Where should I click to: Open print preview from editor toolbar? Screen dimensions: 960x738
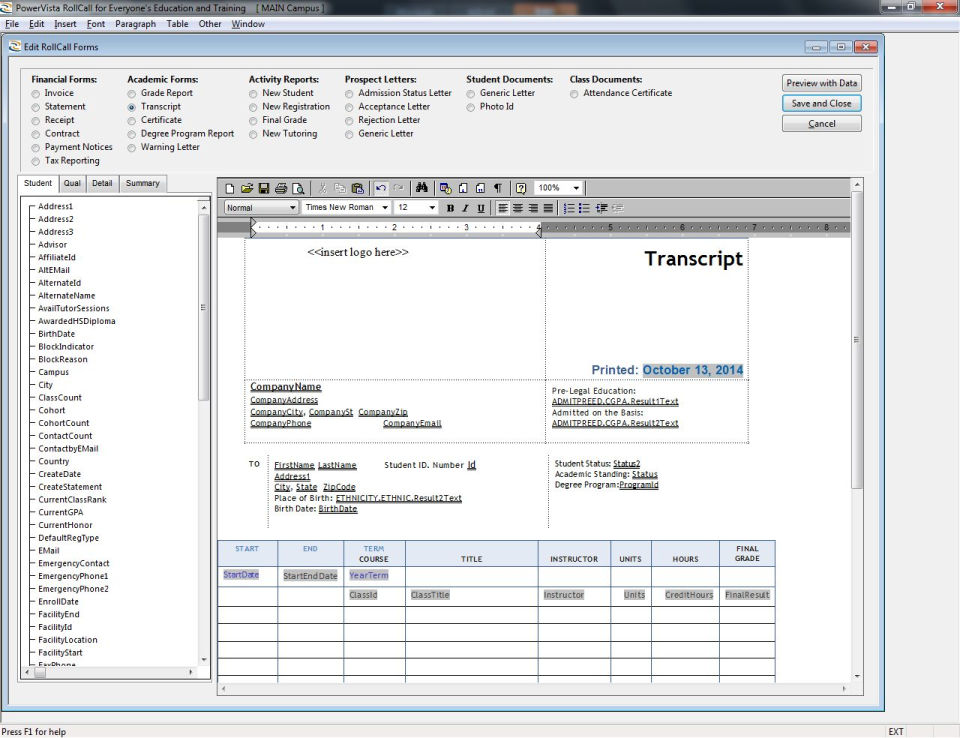pos(298,188)
